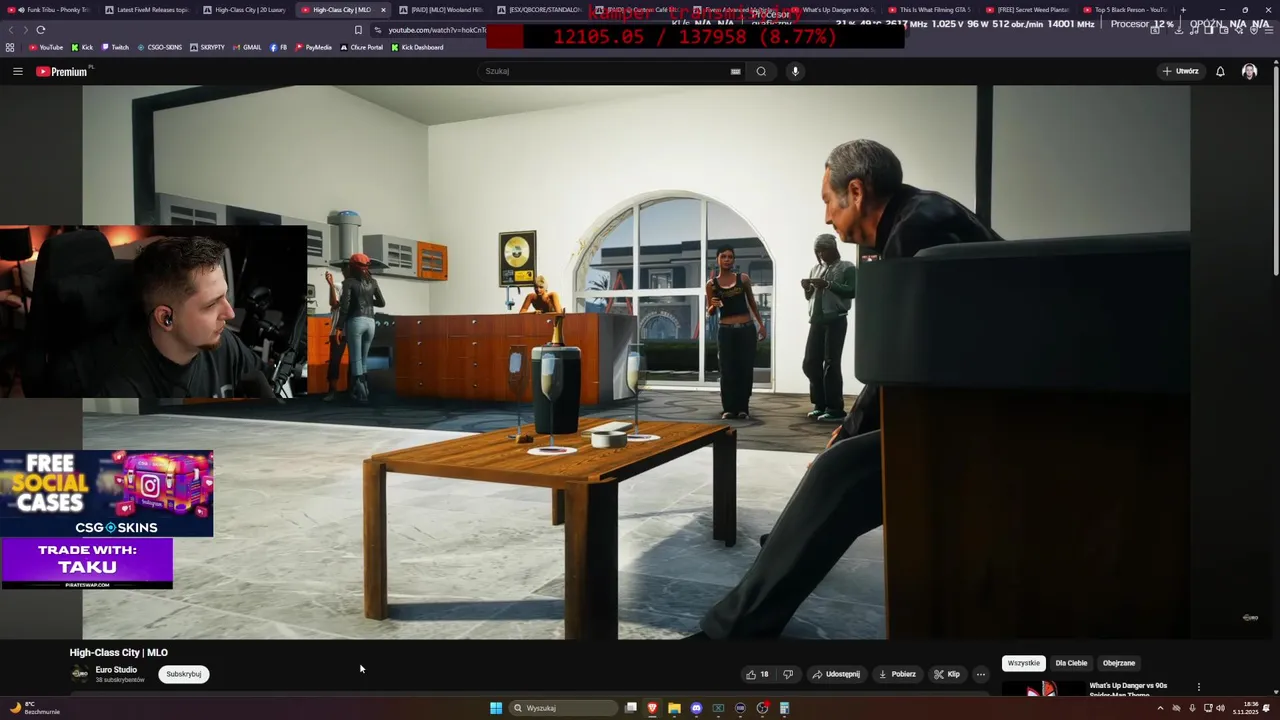Open the taskbar Task View icon
The width and height of the screenshot is (1280, 720).
pyautogui.click(x=631, y=708)
